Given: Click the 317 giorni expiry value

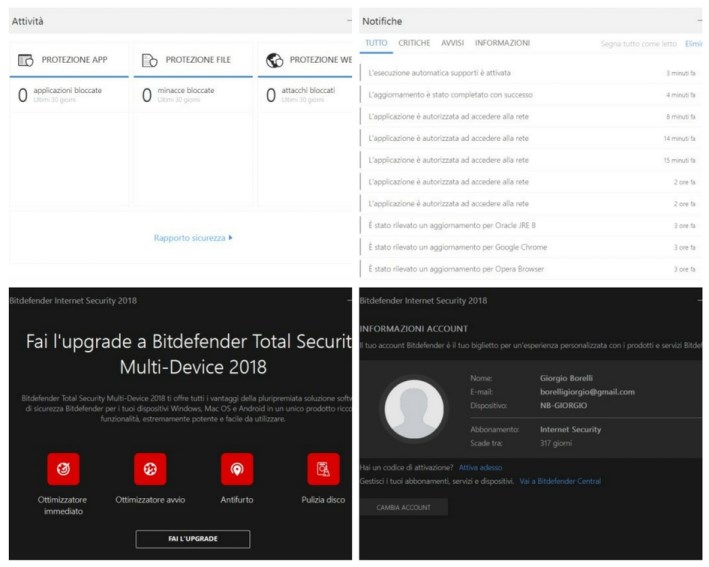Looking at the screenshot, I should (556, 443).
